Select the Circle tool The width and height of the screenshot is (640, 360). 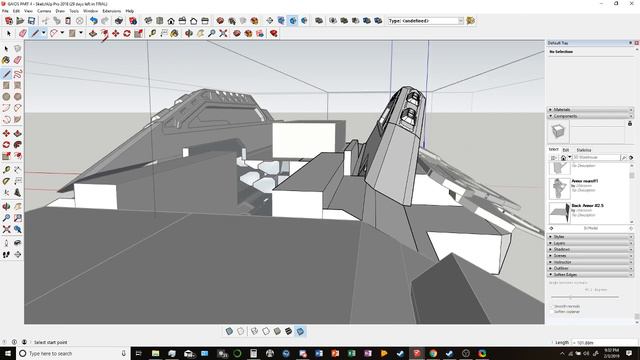[6, 97]
